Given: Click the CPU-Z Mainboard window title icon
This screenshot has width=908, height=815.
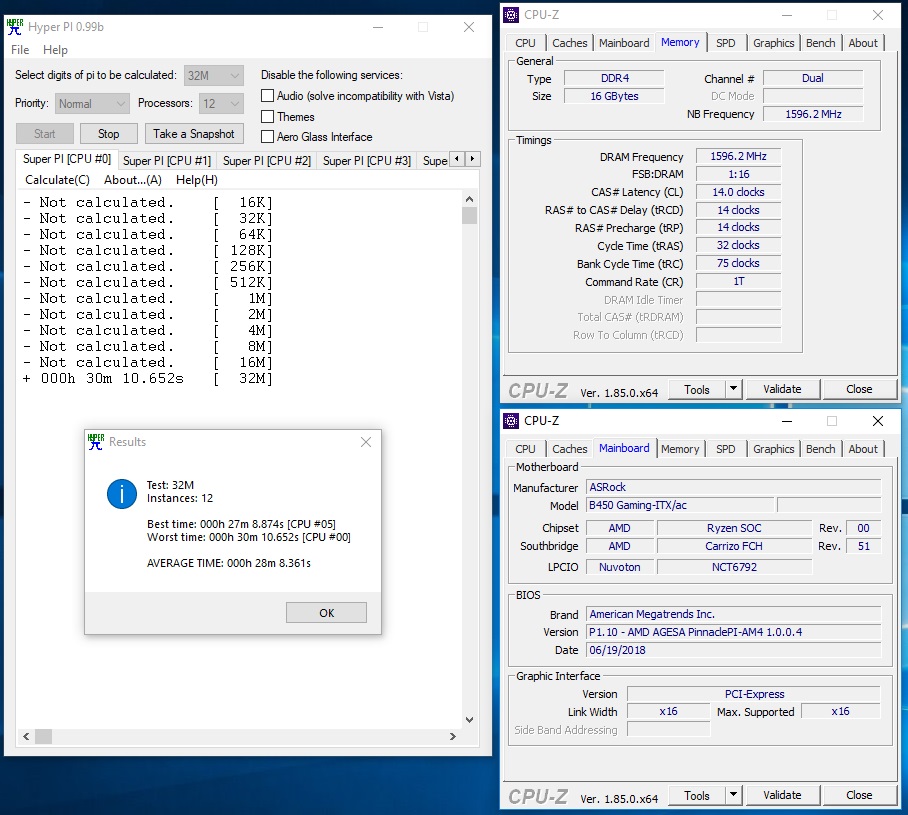Looking at the screenshot, I should (x=511, y=421).
